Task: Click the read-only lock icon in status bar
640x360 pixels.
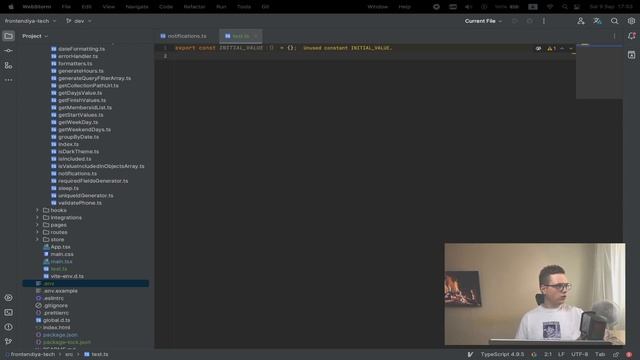Action: point(616,354)
